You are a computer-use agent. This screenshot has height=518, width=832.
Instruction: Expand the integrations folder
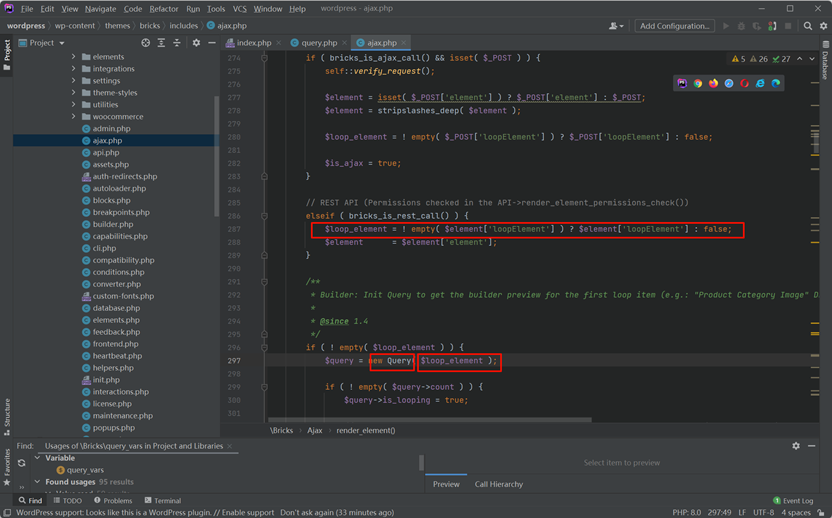coord(73,68)
